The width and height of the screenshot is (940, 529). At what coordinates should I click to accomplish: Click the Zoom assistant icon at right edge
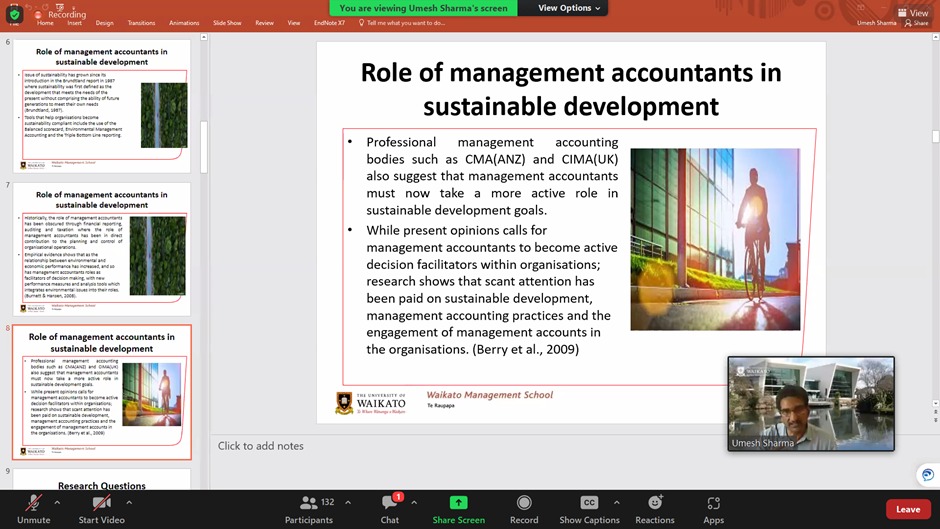[x=928, y=475]
